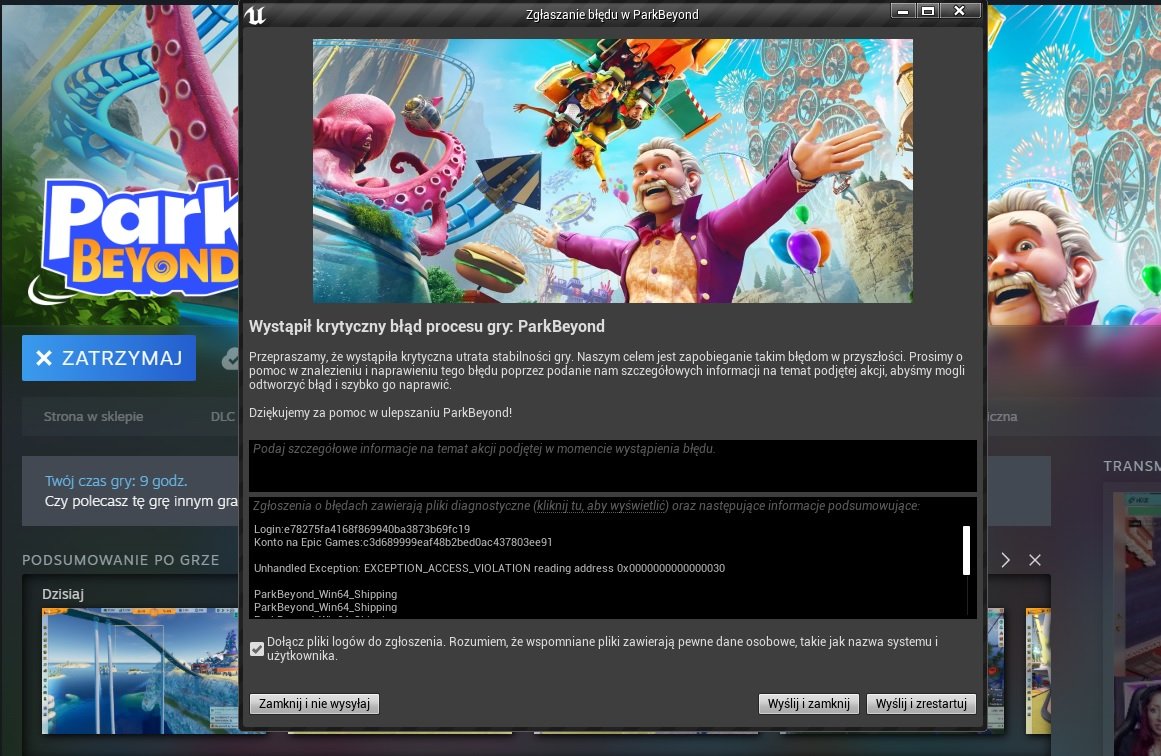
Task: Click the 'Czy polecasz tę grę' recommendation prompt
Action: (x=141, y=501)
